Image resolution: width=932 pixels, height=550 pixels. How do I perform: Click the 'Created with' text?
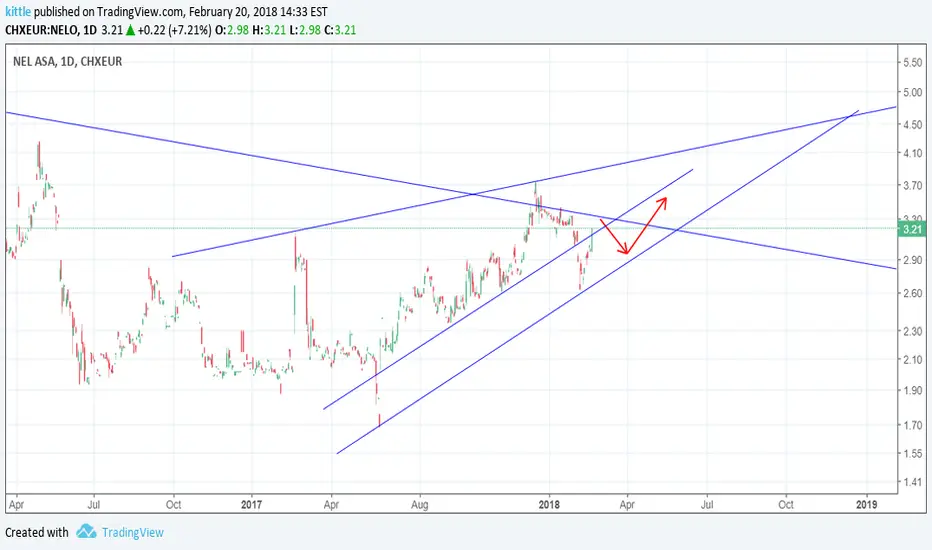coord(37,532)
